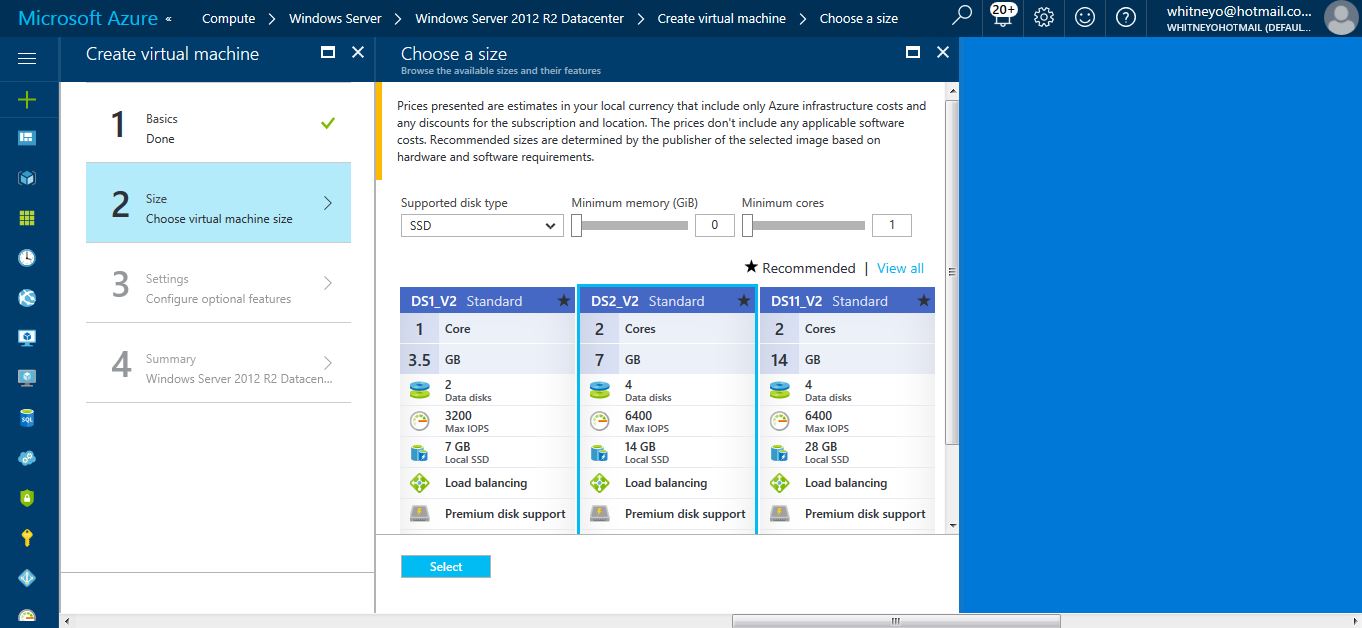1362x628 pixels.
Task: Open SQL databases from the sidebar
Action: point(27,418)
